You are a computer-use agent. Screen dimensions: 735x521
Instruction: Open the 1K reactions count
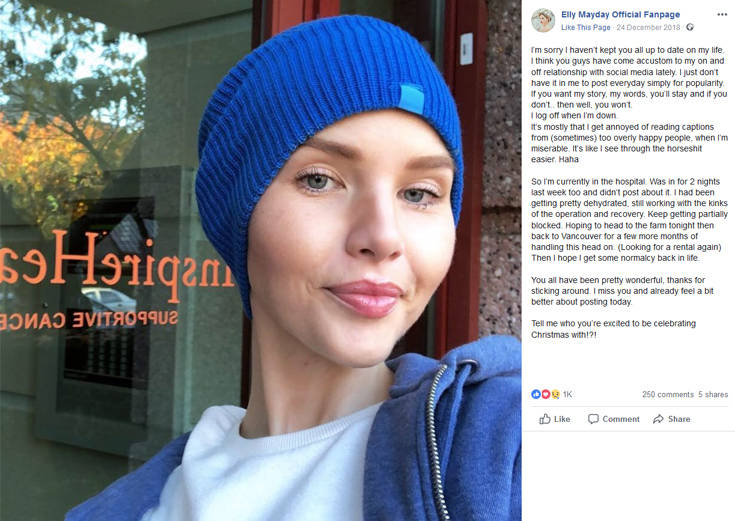(x=567, y=394)
